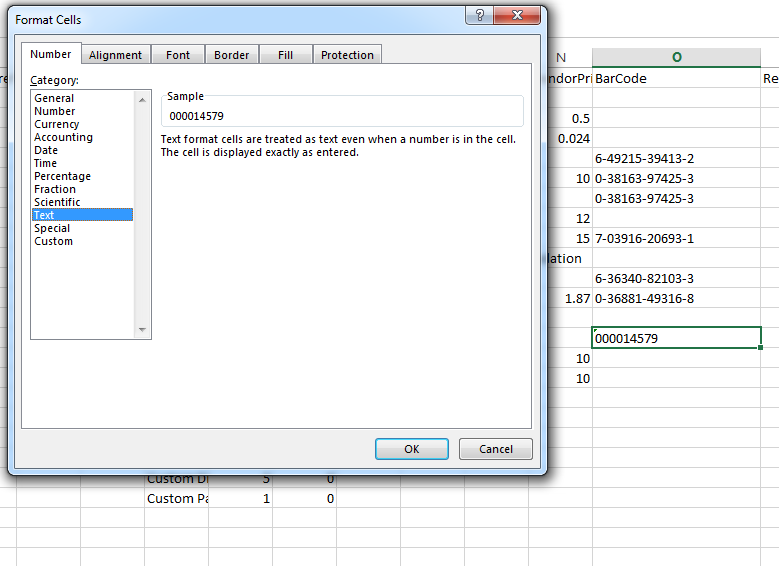
Task: Go to the Border tab
Action: click(232, 55)
